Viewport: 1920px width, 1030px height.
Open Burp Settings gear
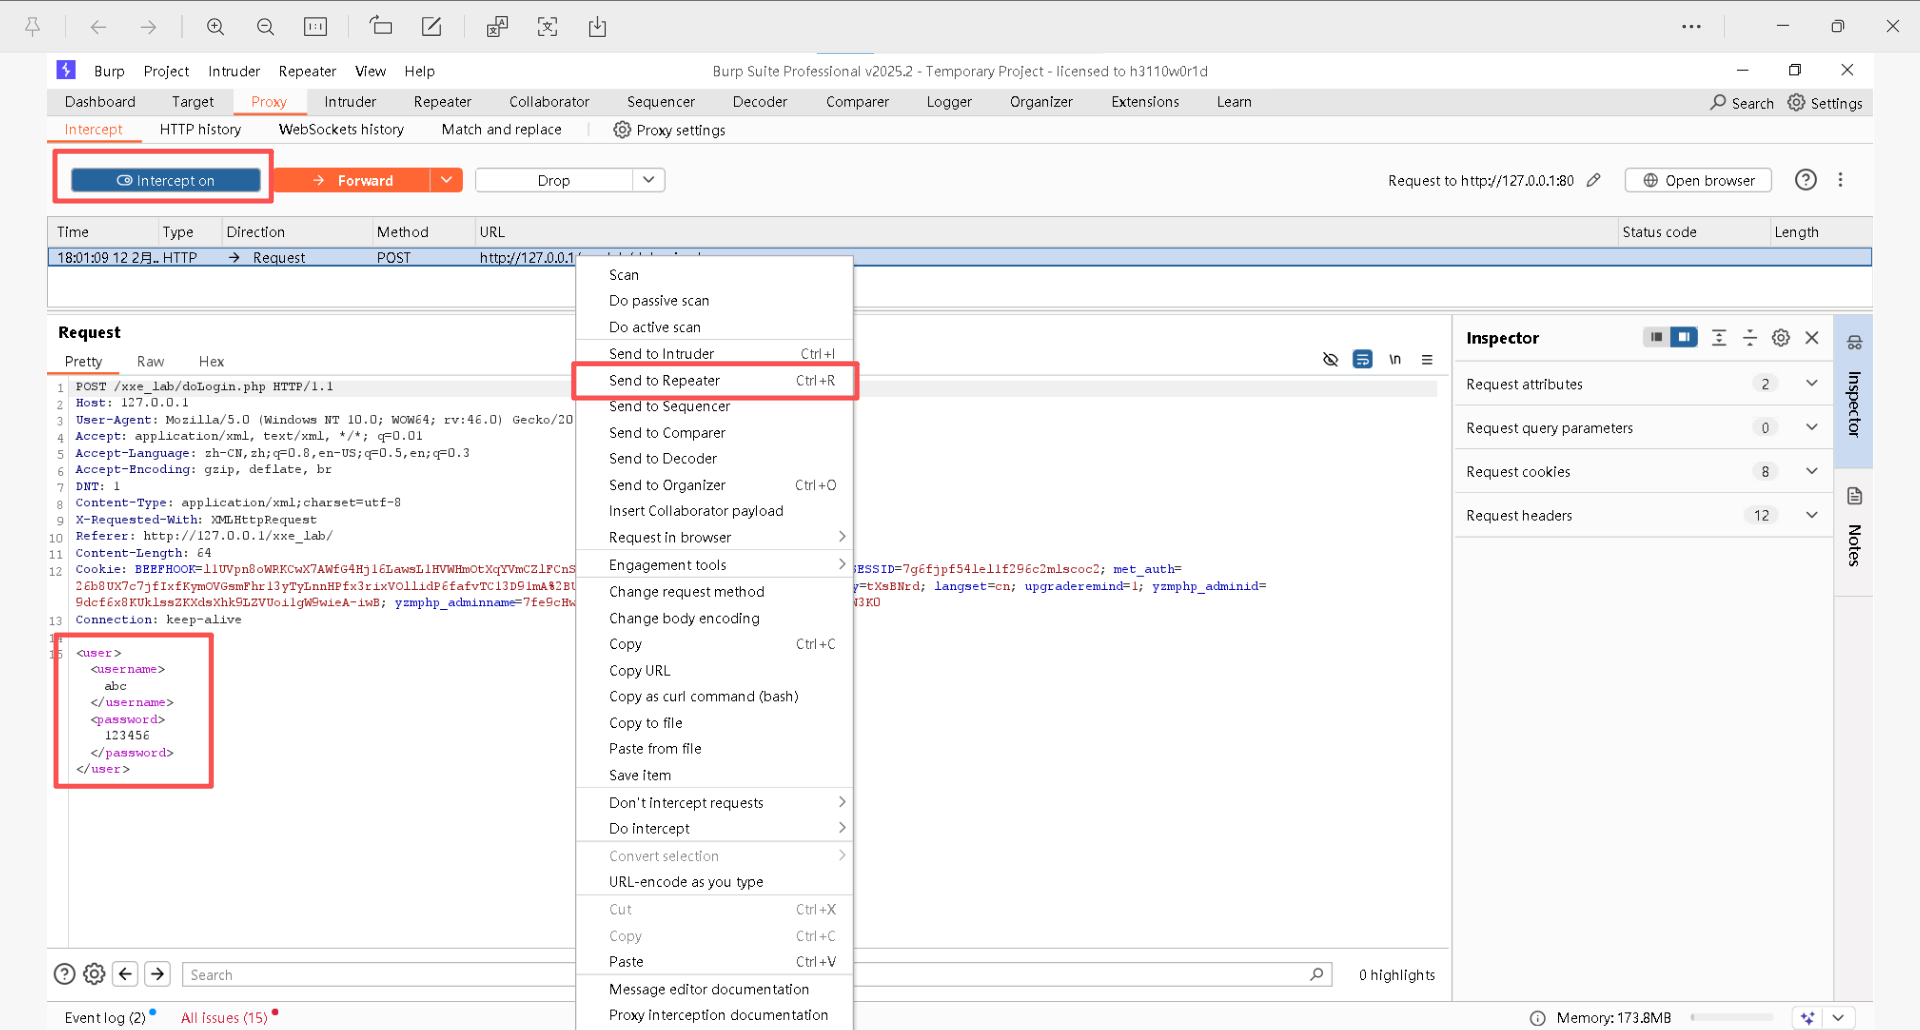(1825, 102)
